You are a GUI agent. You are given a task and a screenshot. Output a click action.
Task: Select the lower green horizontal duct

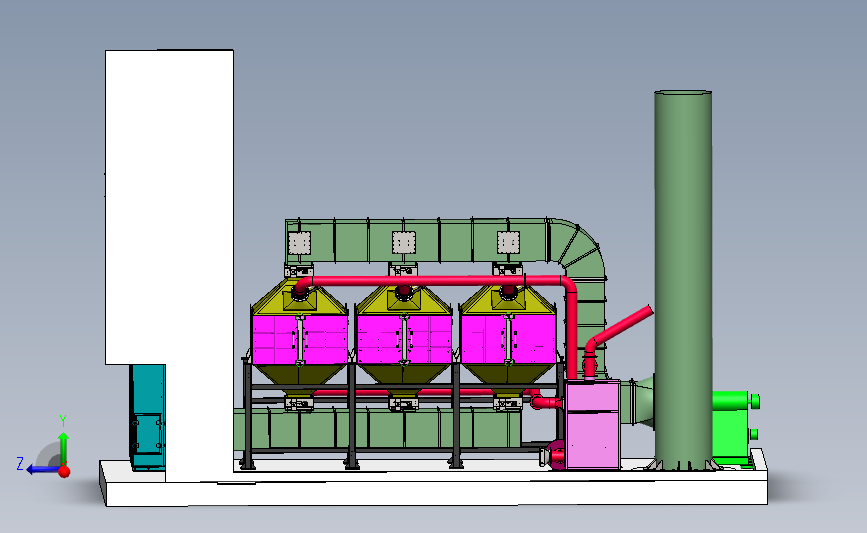[378, 428]
